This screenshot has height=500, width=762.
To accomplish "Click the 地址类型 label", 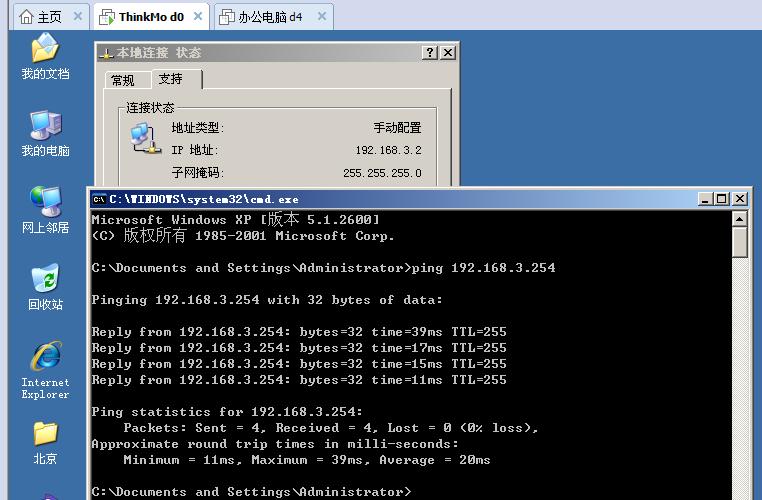I will (x=197, y=128).
